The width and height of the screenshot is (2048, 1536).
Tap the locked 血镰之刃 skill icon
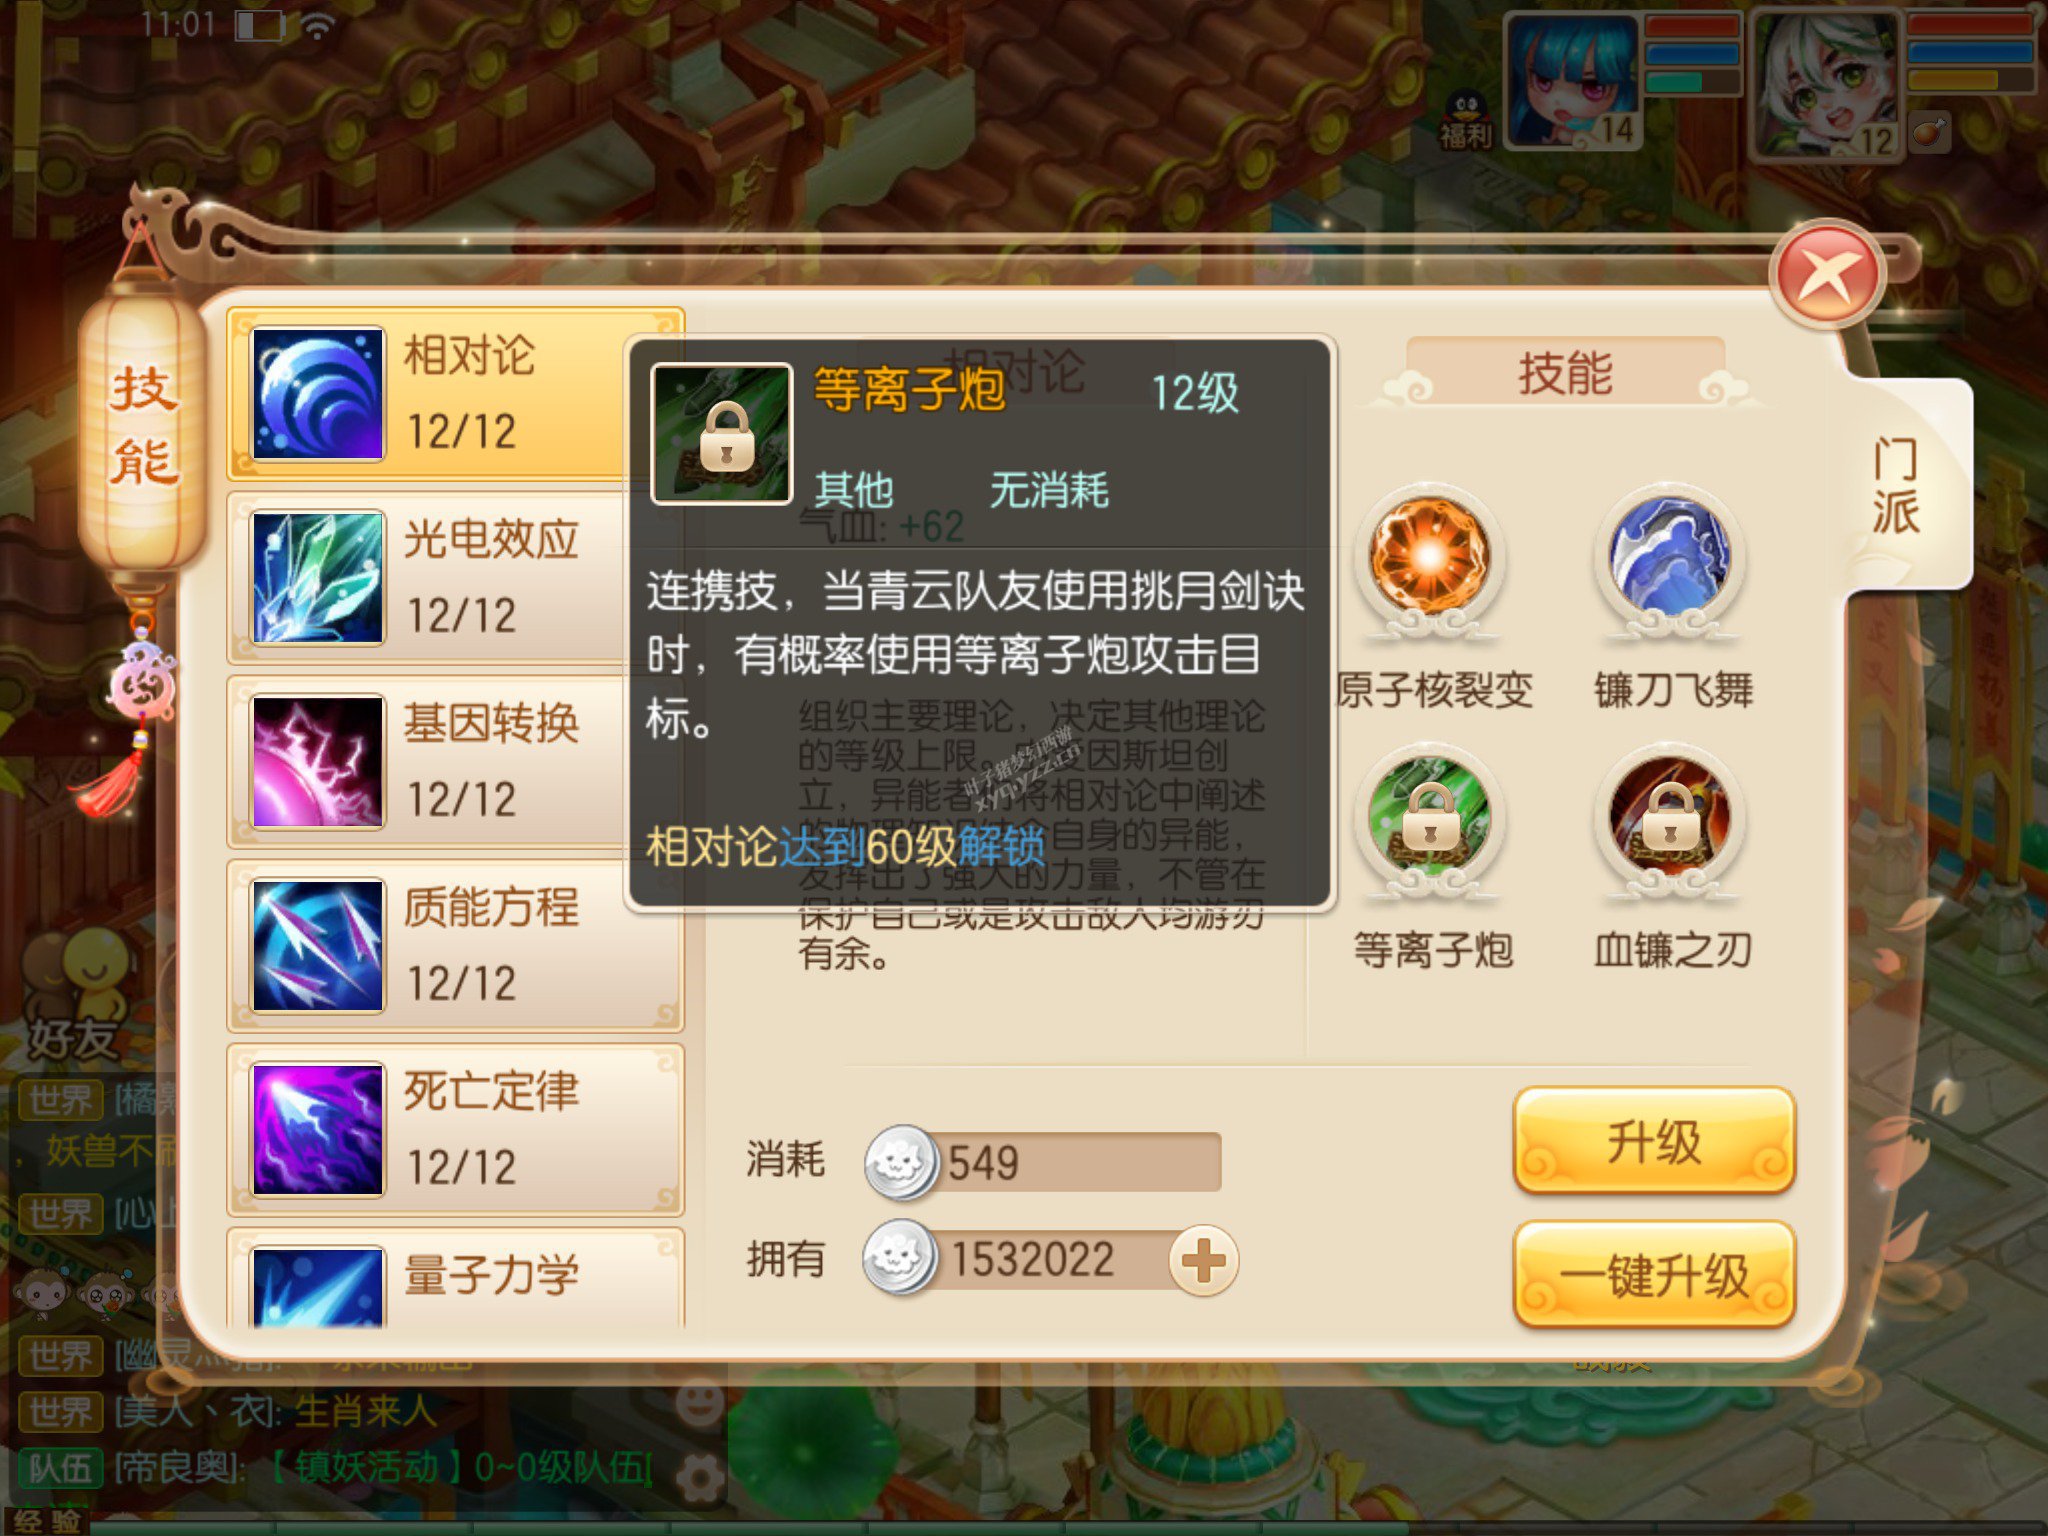[x=1670, y=818]
